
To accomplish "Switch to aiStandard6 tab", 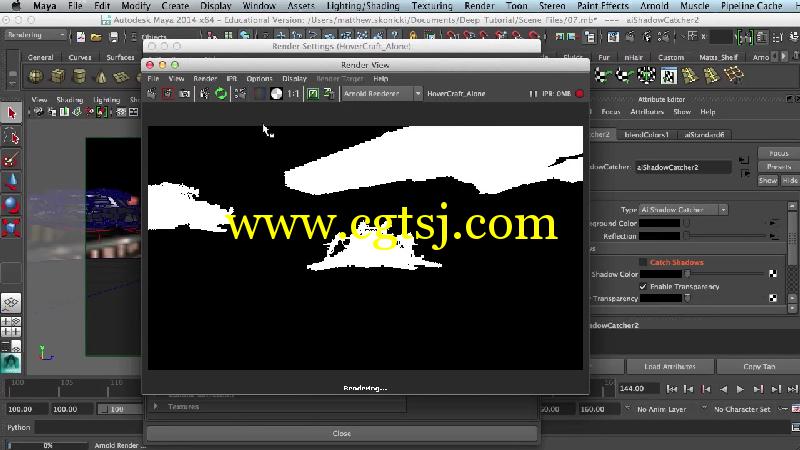I will (x=704, y=135).
